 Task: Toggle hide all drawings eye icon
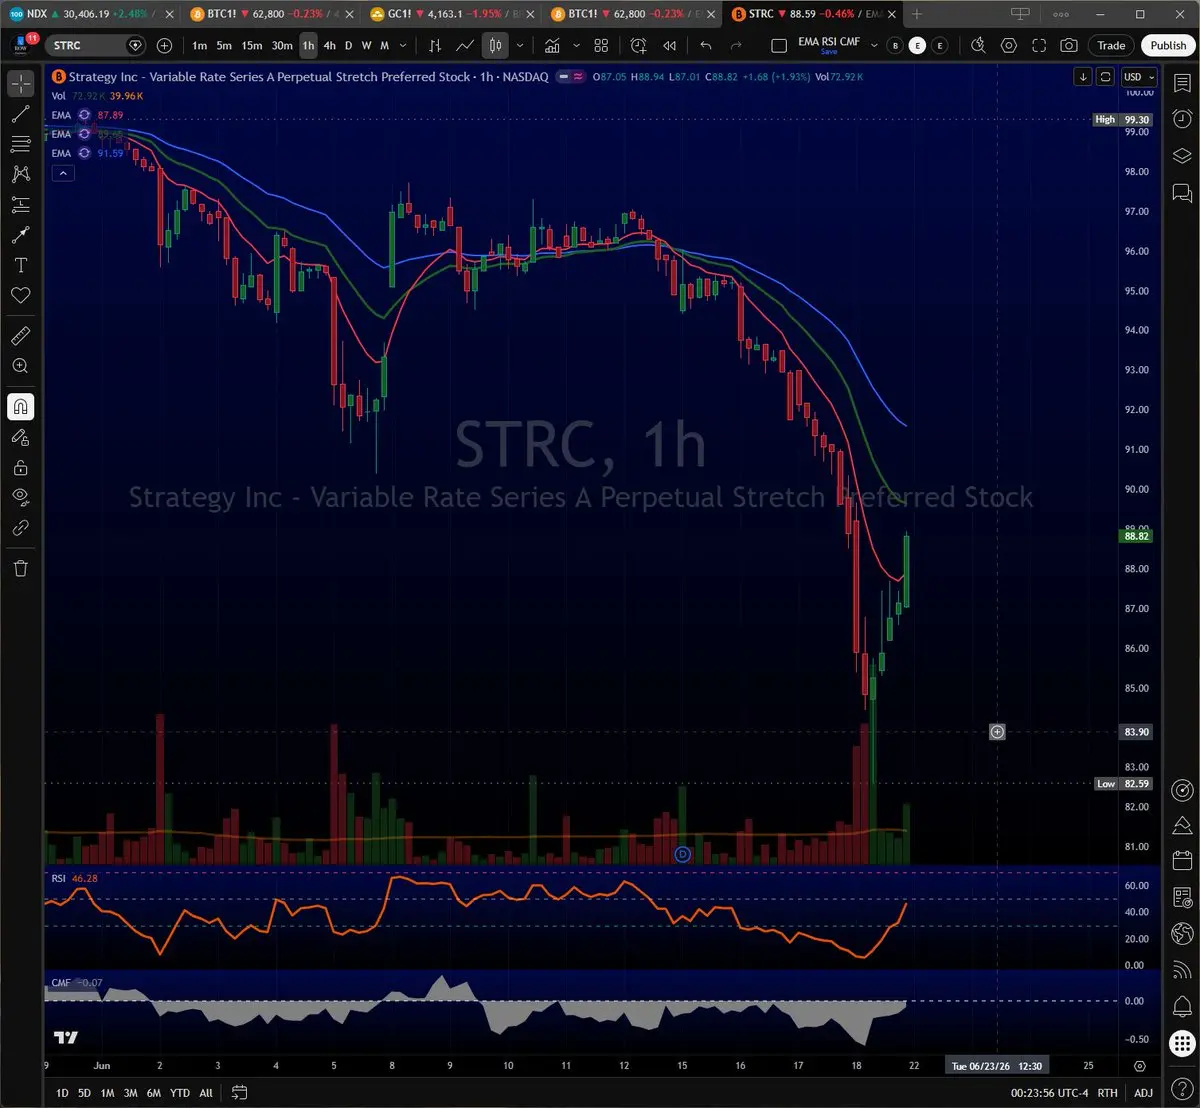click(x=20, y=497)
